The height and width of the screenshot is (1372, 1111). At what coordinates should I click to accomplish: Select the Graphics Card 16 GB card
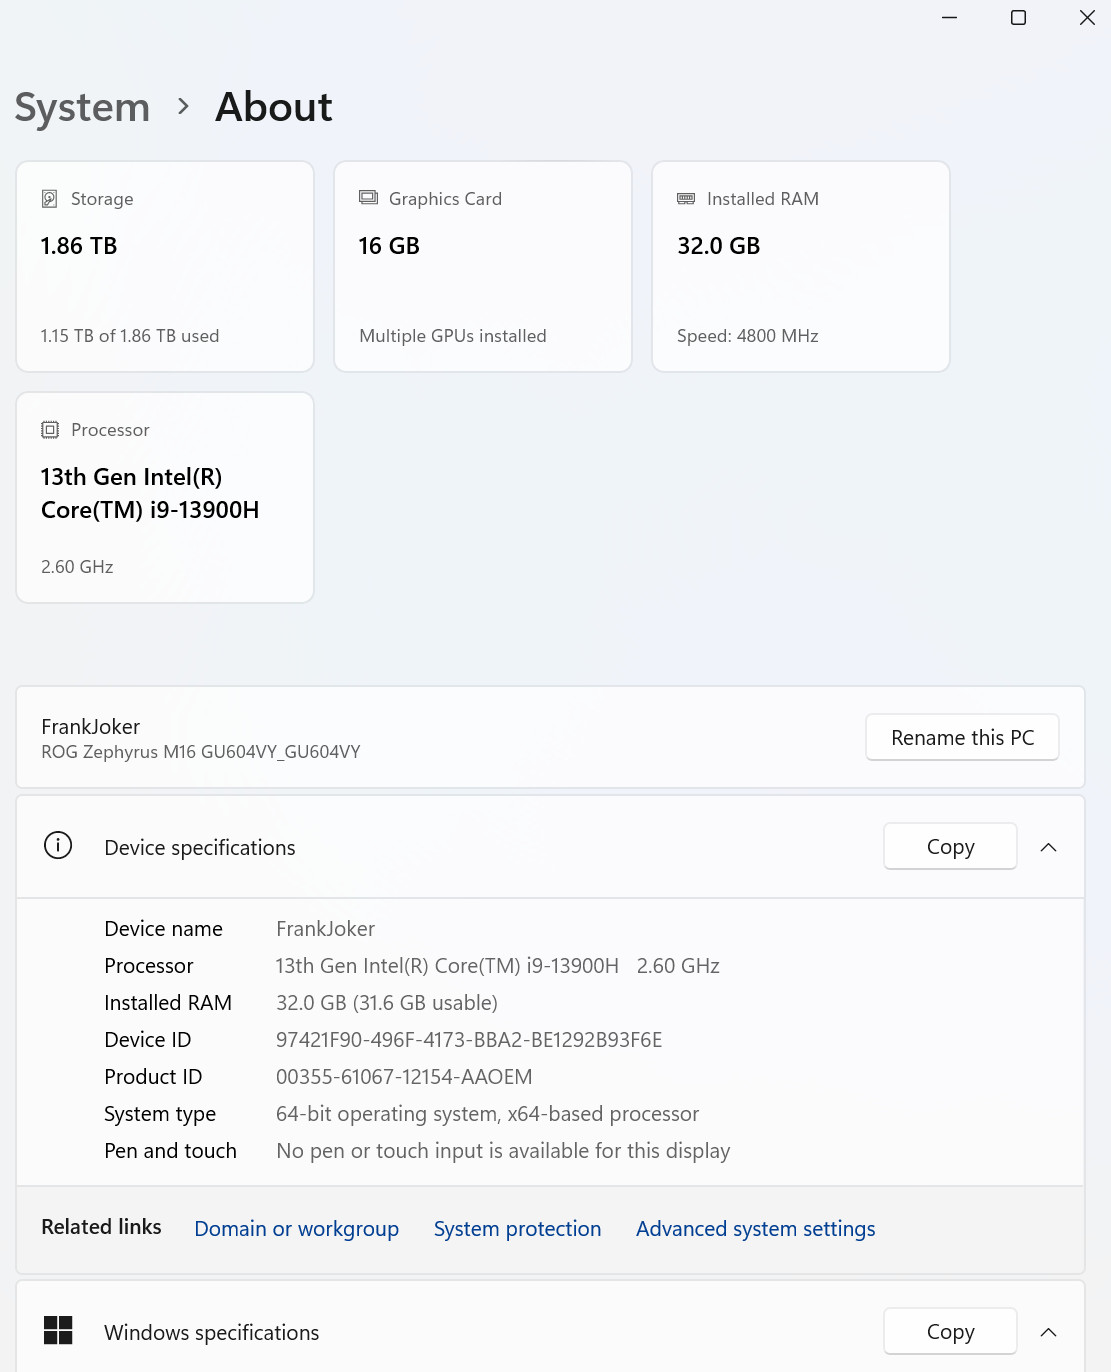(483, 267)
